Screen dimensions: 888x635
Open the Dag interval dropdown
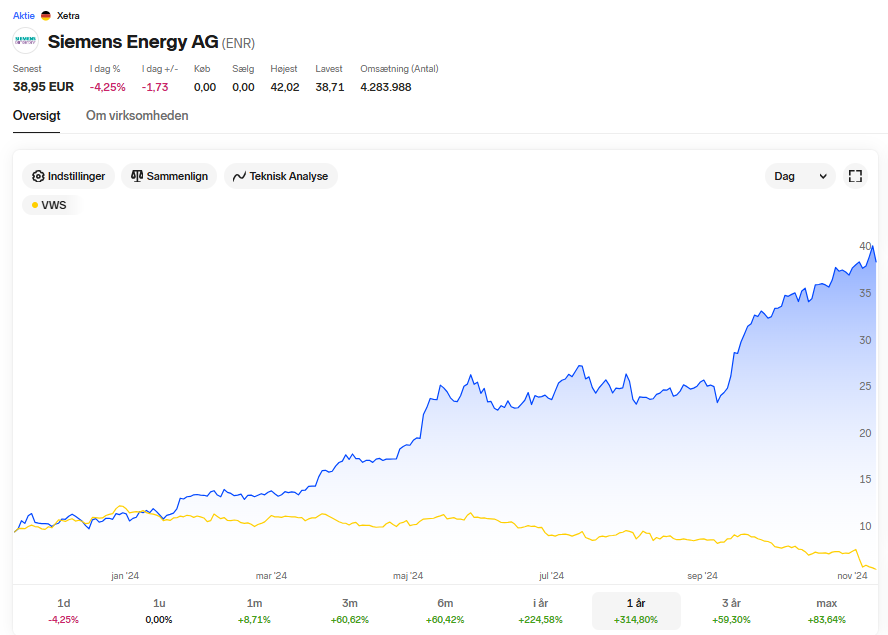(800, 176)
